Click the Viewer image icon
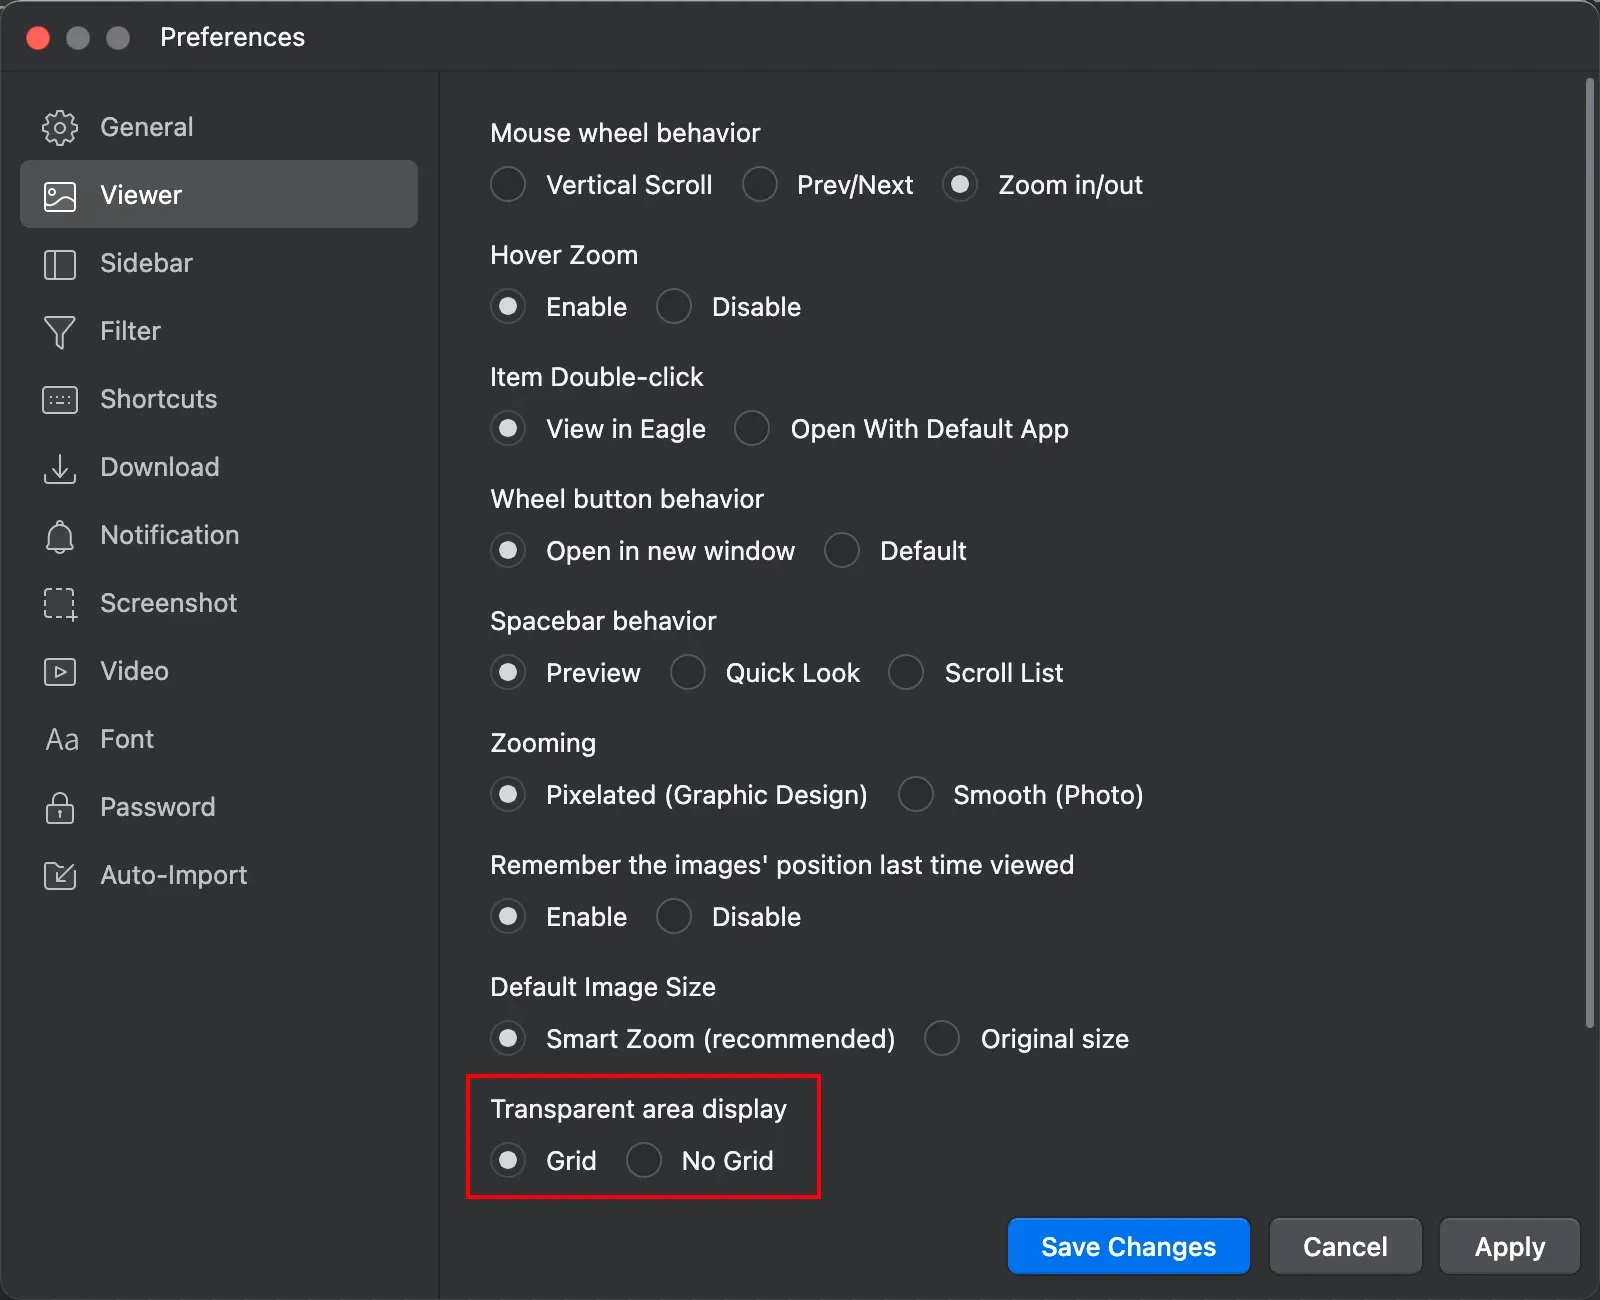The image size is (1600, 1300). [x=60, y=195]
